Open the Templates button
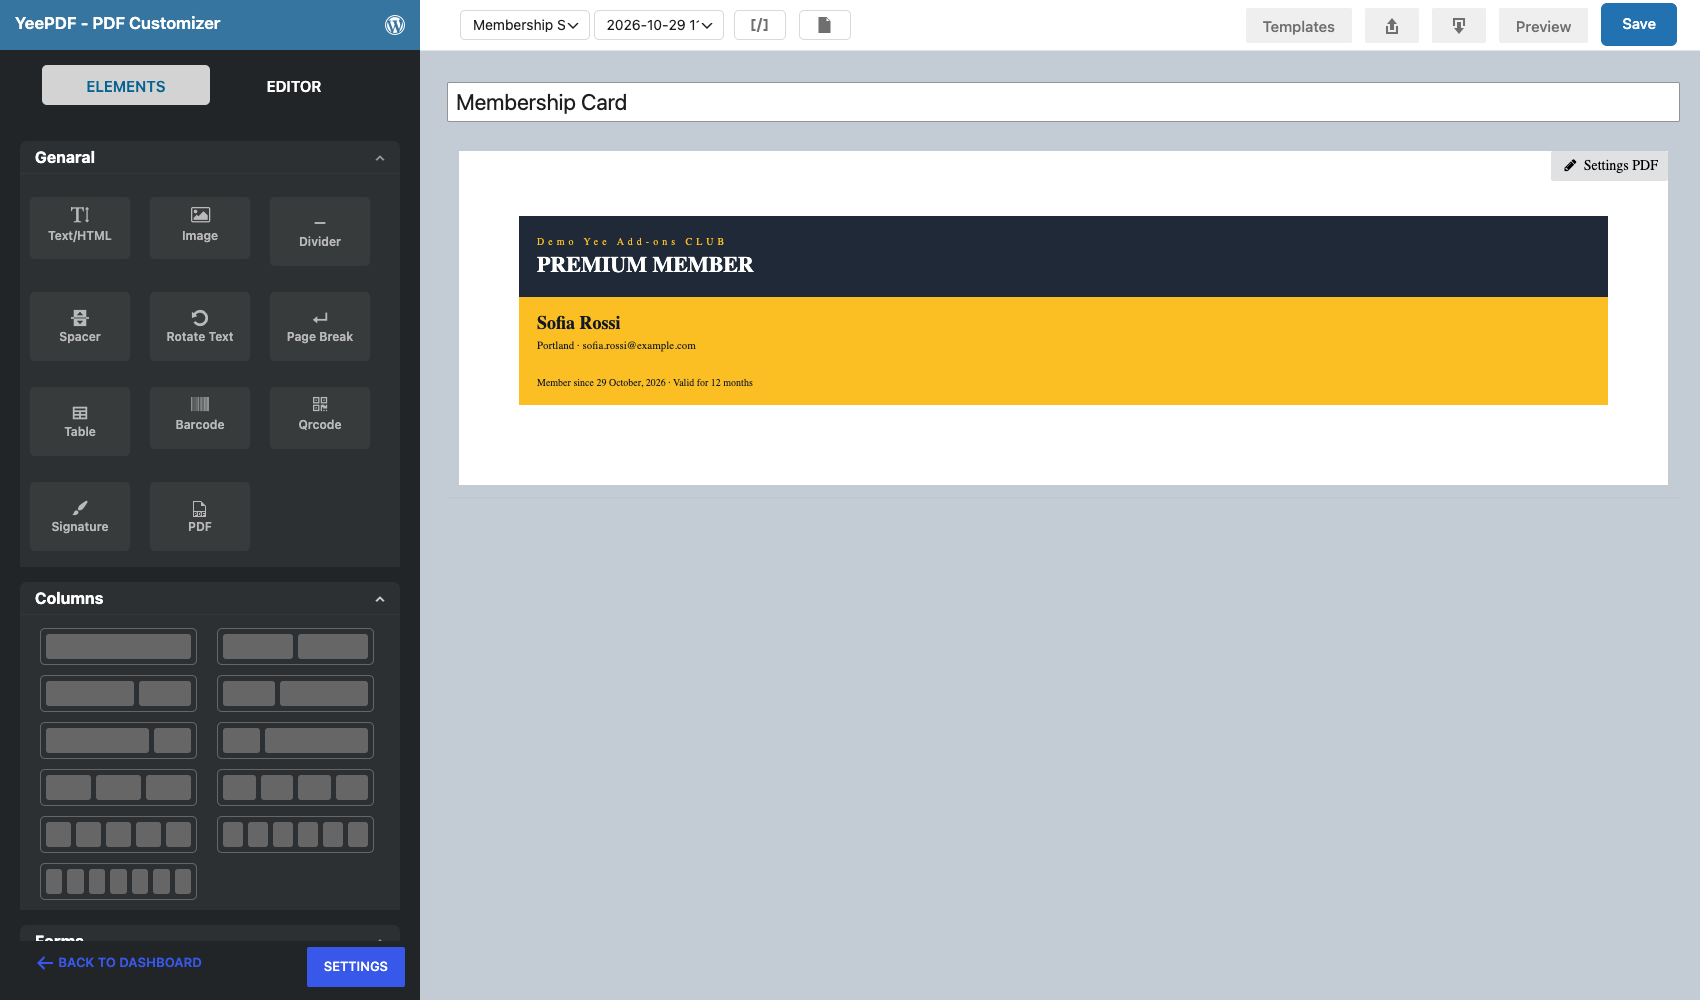Screen dimensions: 1700x1000 coord(1298,26)
